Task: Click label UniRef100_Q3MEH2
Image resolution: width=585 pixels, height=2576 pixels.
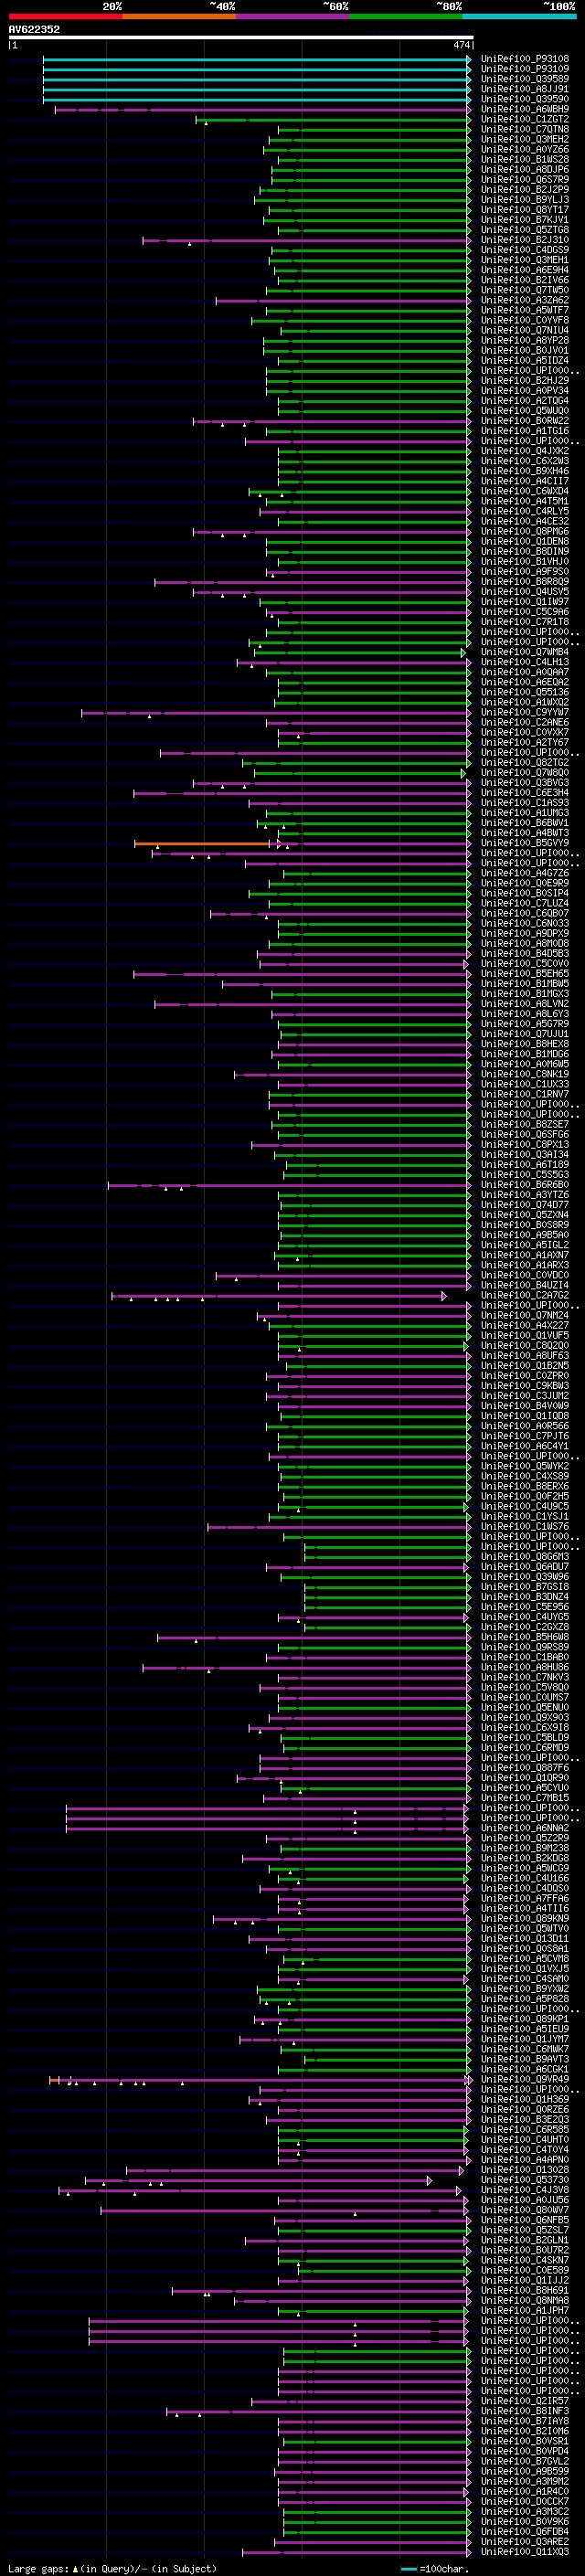Action: click(x=525, y=139)
